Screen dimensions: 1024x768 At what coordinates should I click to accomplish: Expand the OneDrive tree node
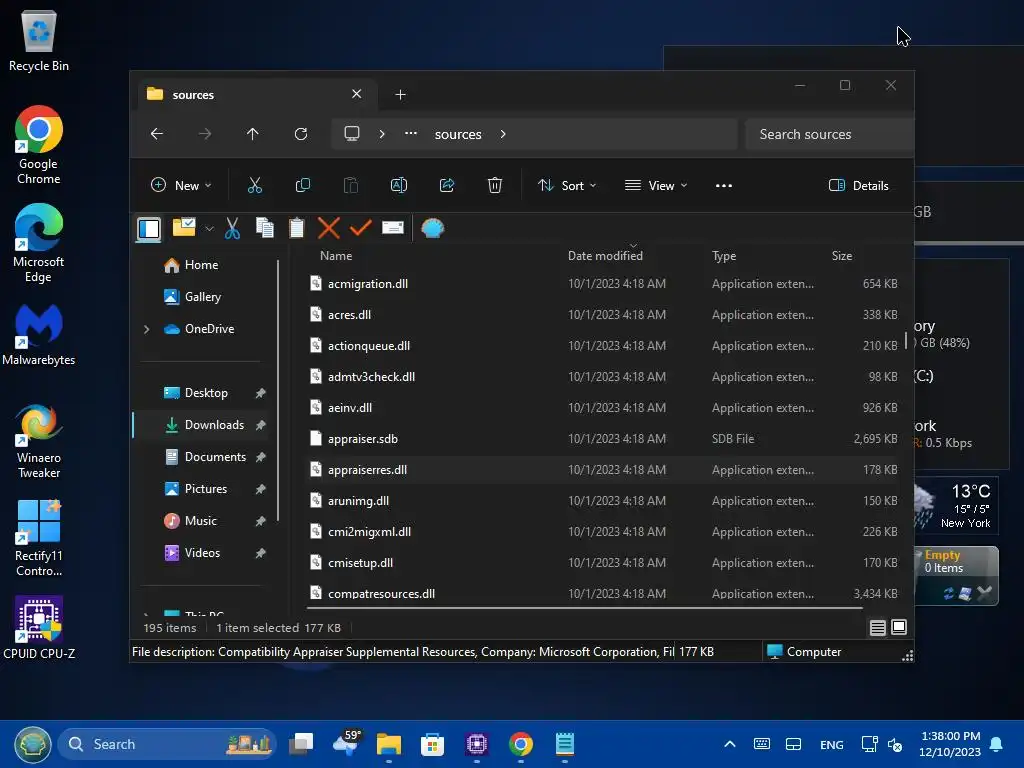click(147, 329)
